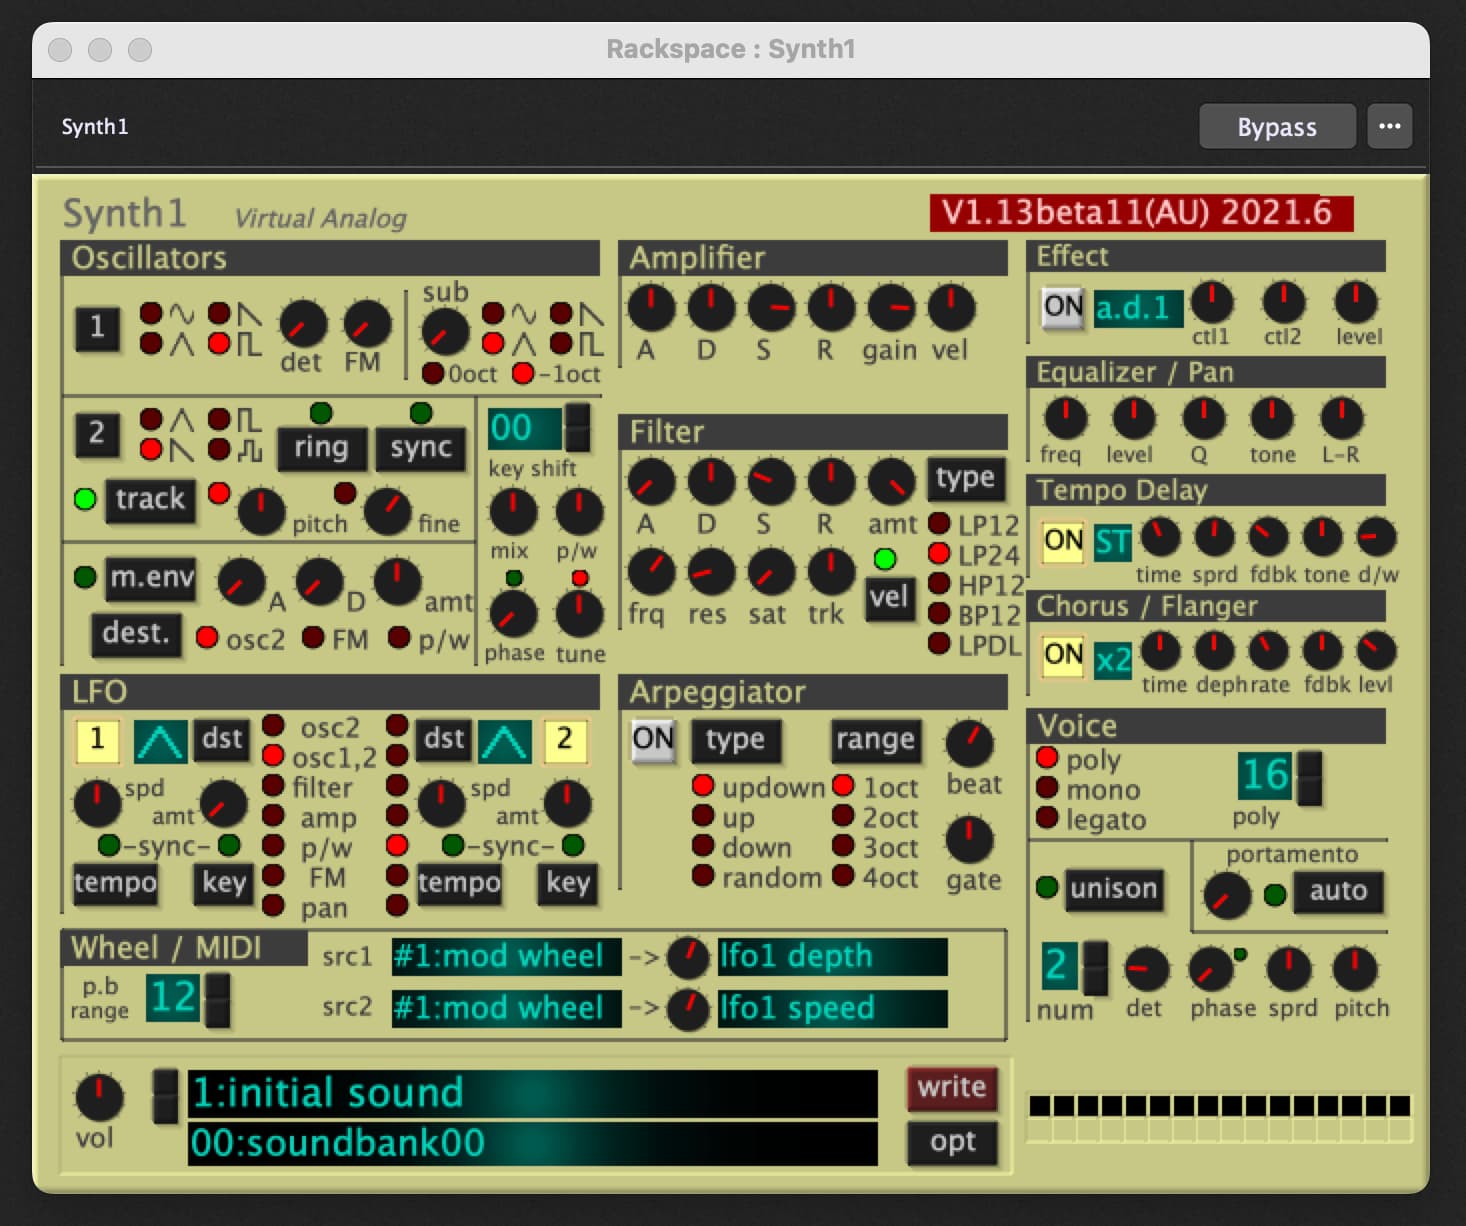1466x1226 pixels.
Task: Choose square wave for oscillator 1
Action: pos(220,344)
